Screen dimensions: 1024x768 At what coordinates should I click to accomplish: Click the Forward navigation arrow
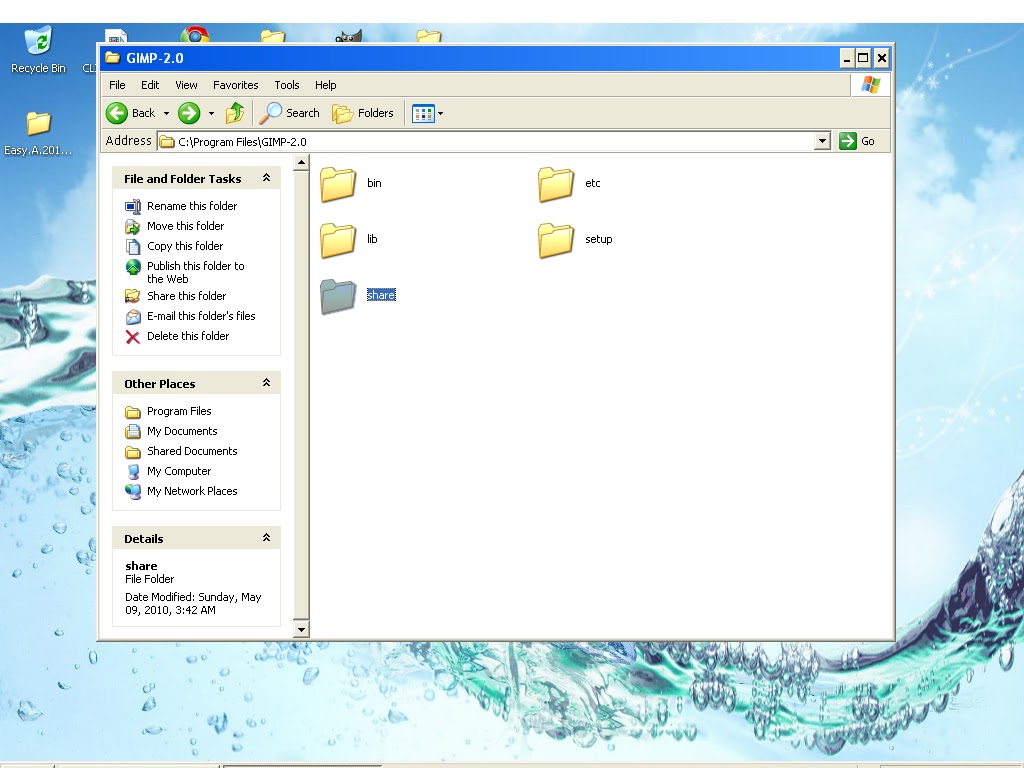pos(188,113)
